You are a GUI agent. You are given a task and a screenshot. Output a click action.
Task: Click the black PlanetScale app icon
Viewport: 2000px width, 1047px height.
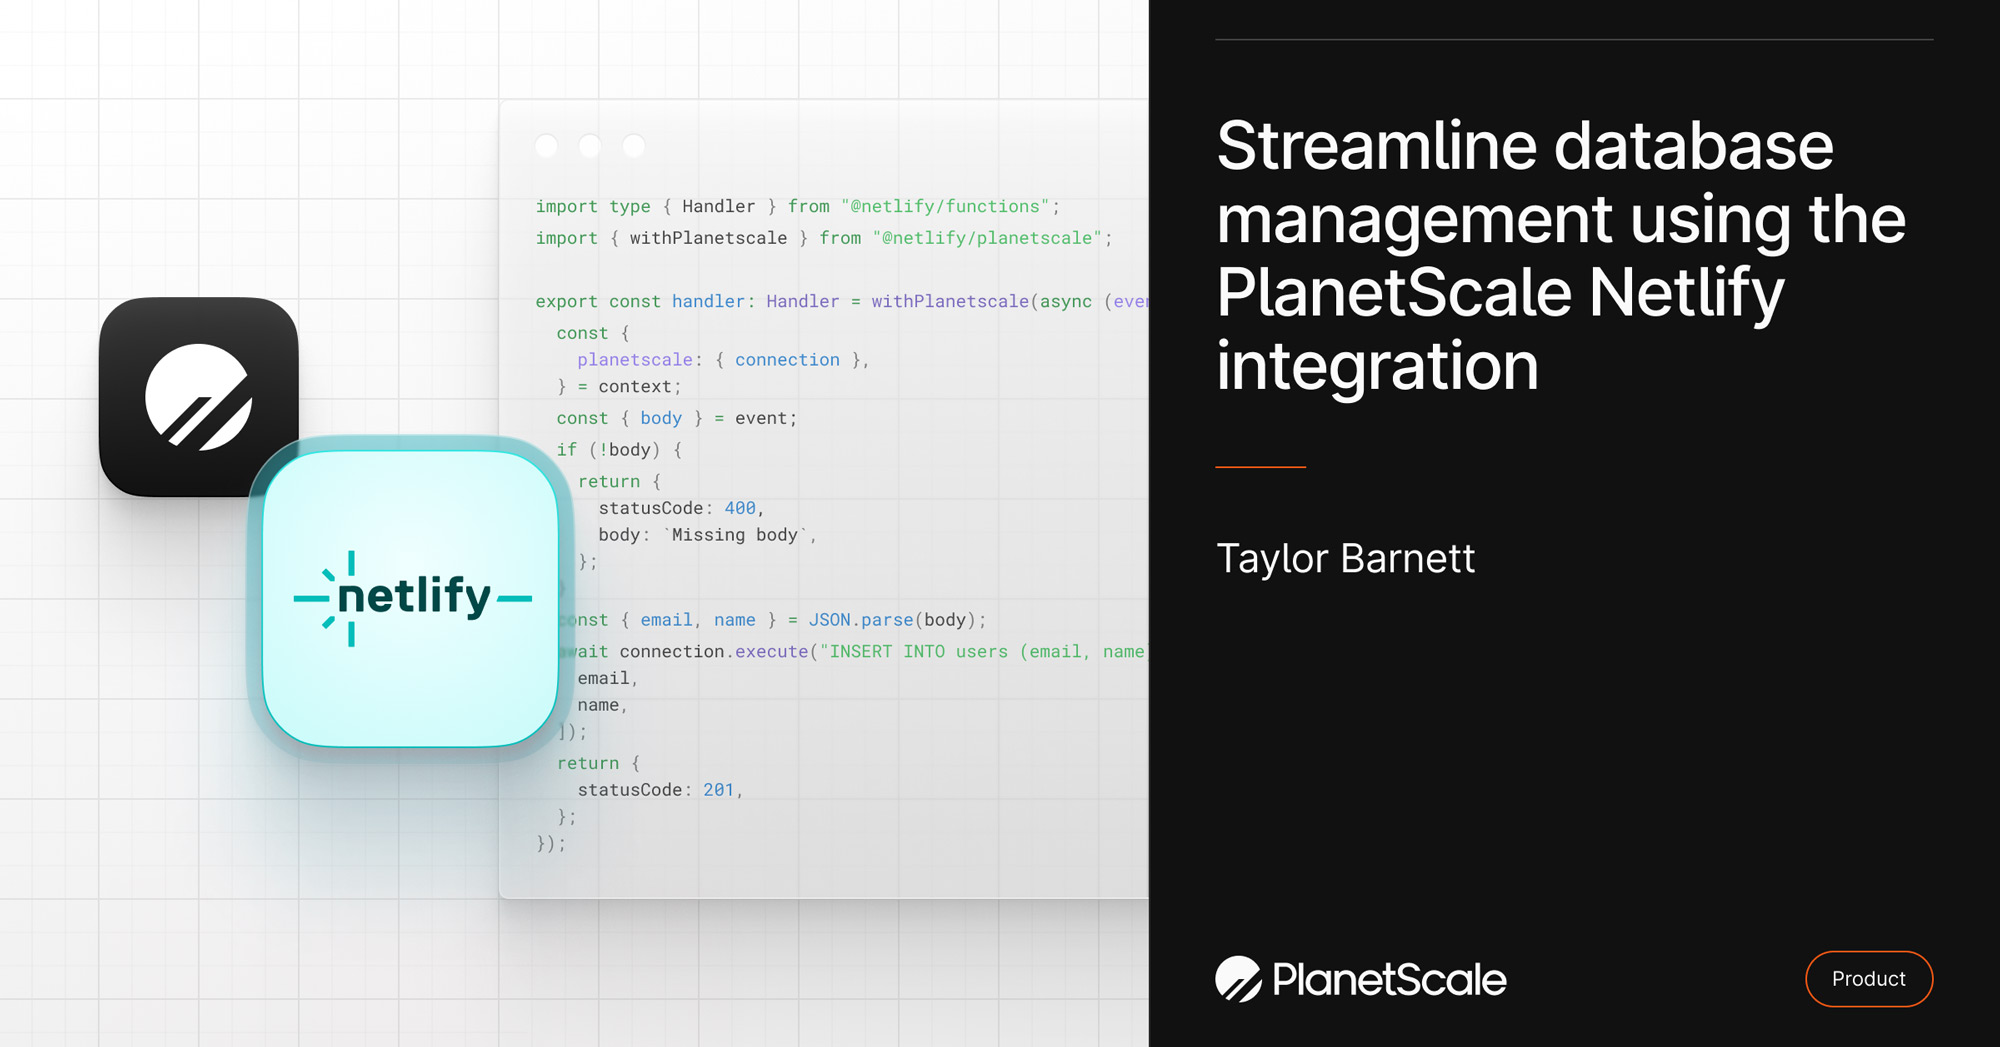[x=198, y=396]
